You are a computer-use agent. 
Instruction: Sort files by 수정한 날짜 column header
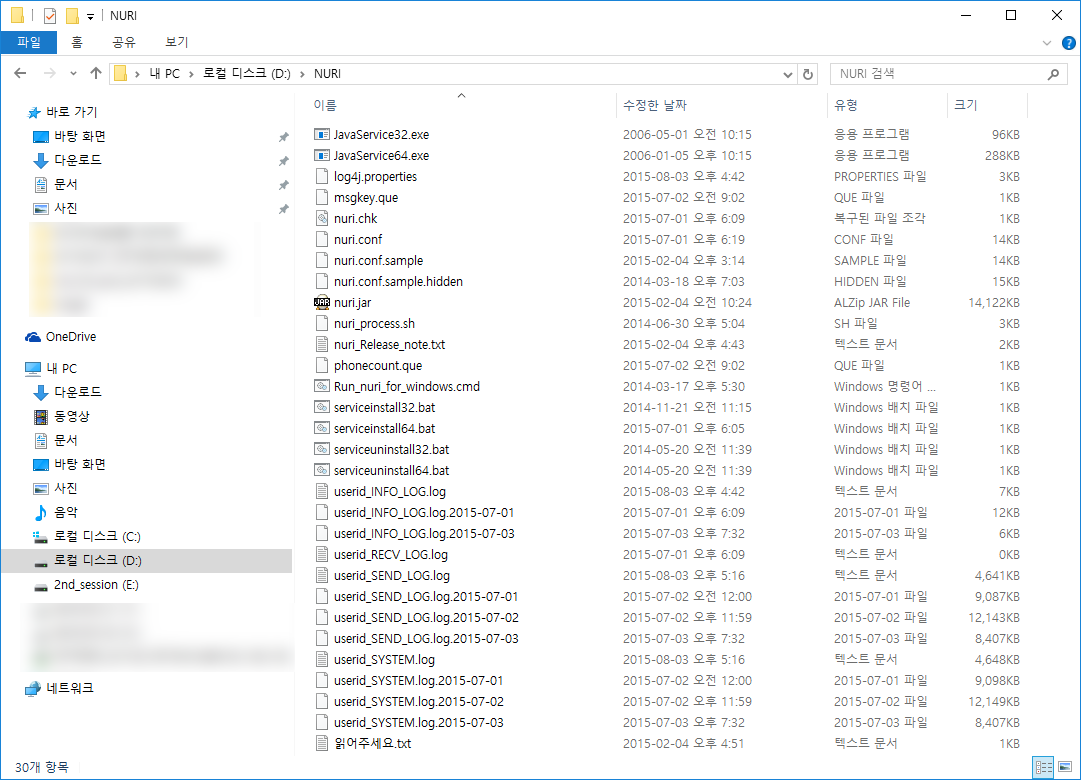(x=655, y=105)
